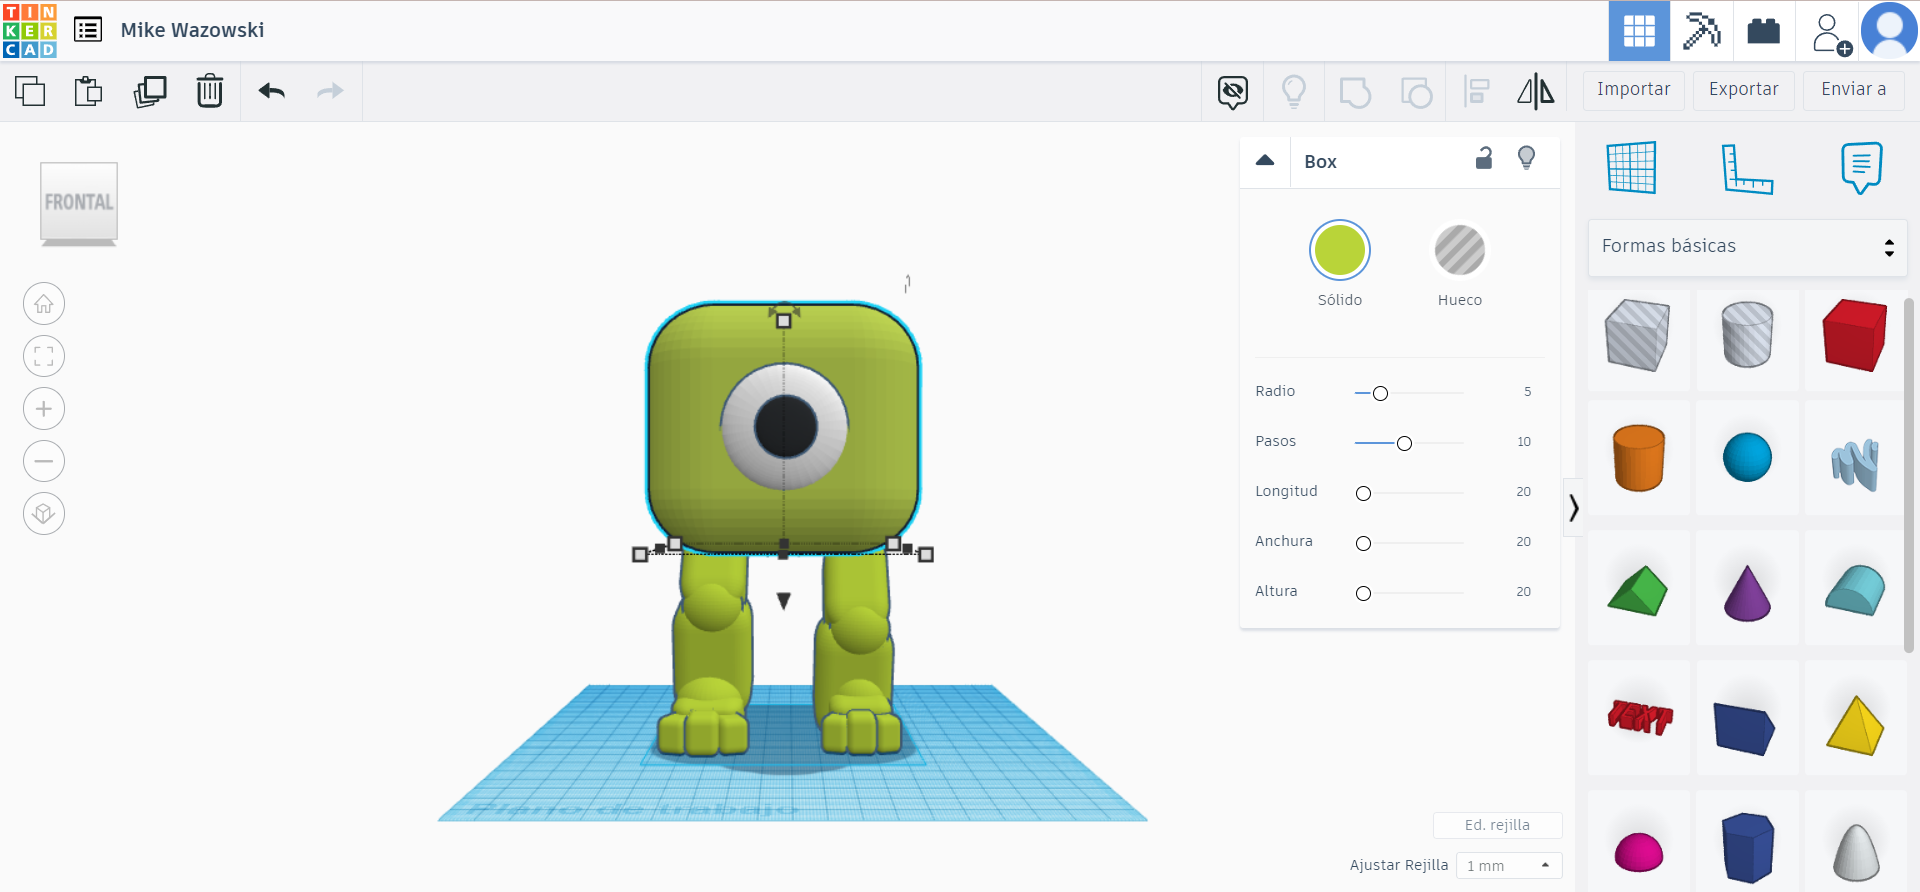Redo the last undone action
The image size is (1920, 892).
click(x=330, y=91)
